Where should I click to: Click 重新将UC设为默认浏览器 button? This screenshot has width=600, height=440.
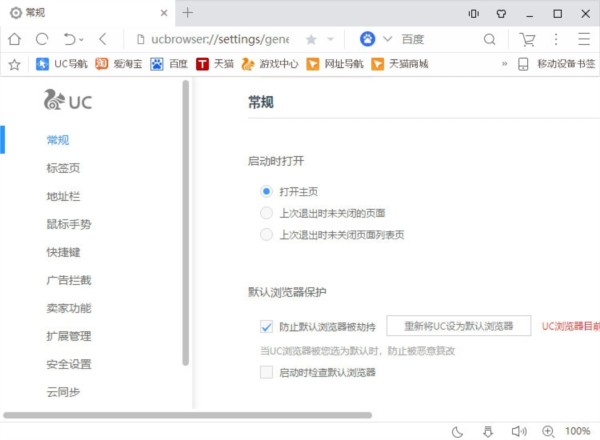tap(458, 326)
